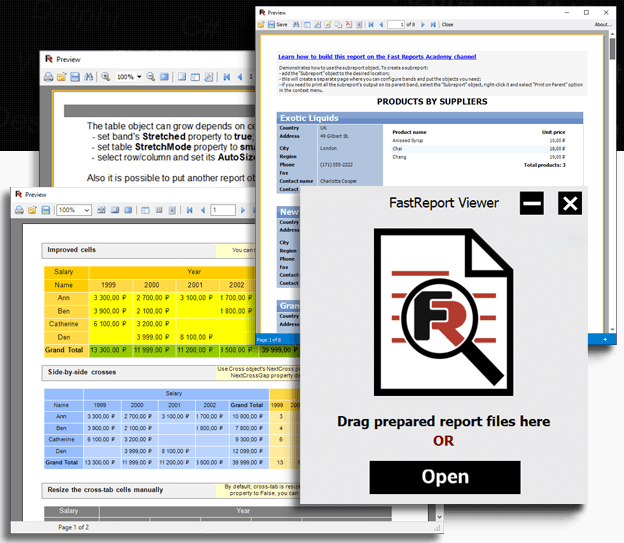Click the 'Exotic Liquids' supplier header
Screen dimensions: 624x543
tap(430, 118)
